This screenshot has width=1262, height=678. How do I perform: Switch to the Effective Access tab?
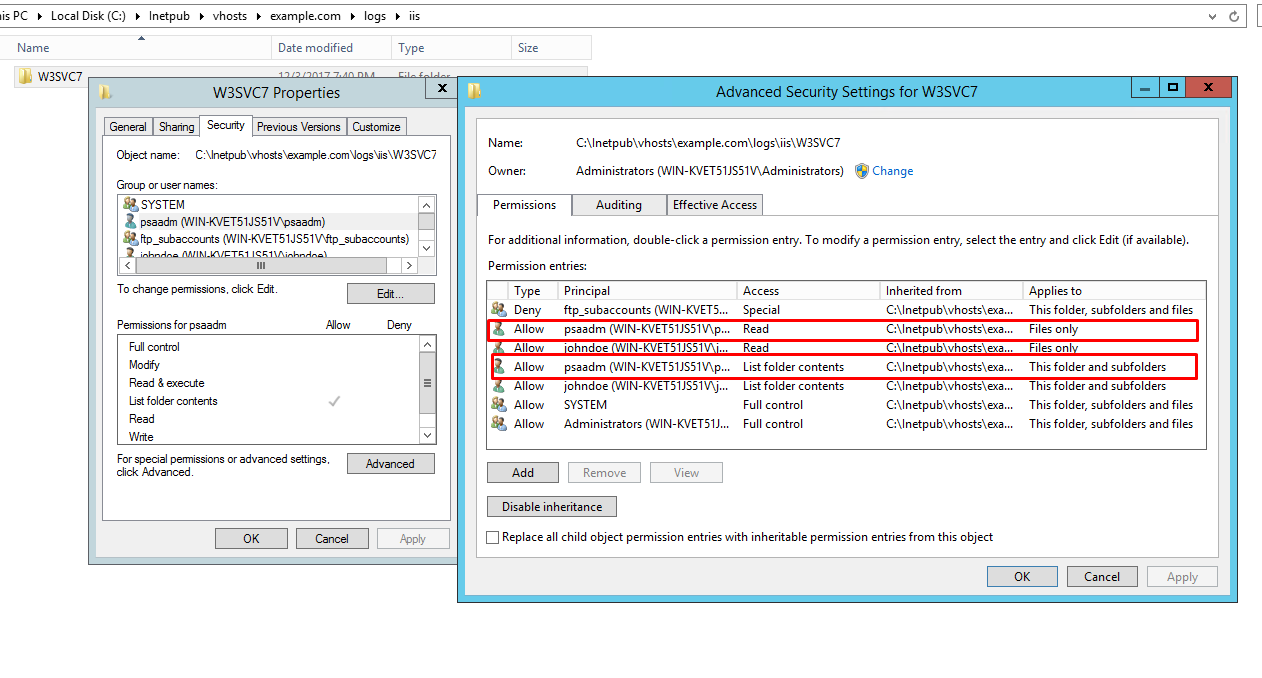click(x=714, y=205)
